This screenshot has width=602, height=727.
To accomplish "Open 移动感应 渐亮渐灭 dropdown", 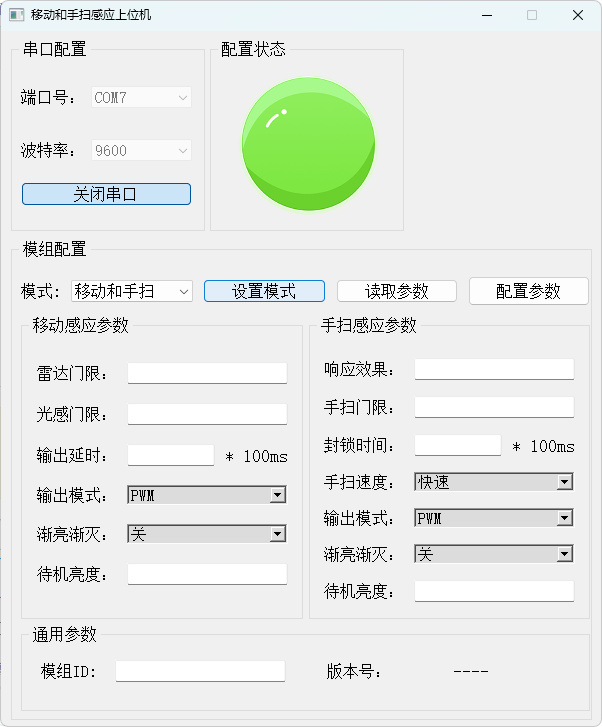I will [207, 534].
